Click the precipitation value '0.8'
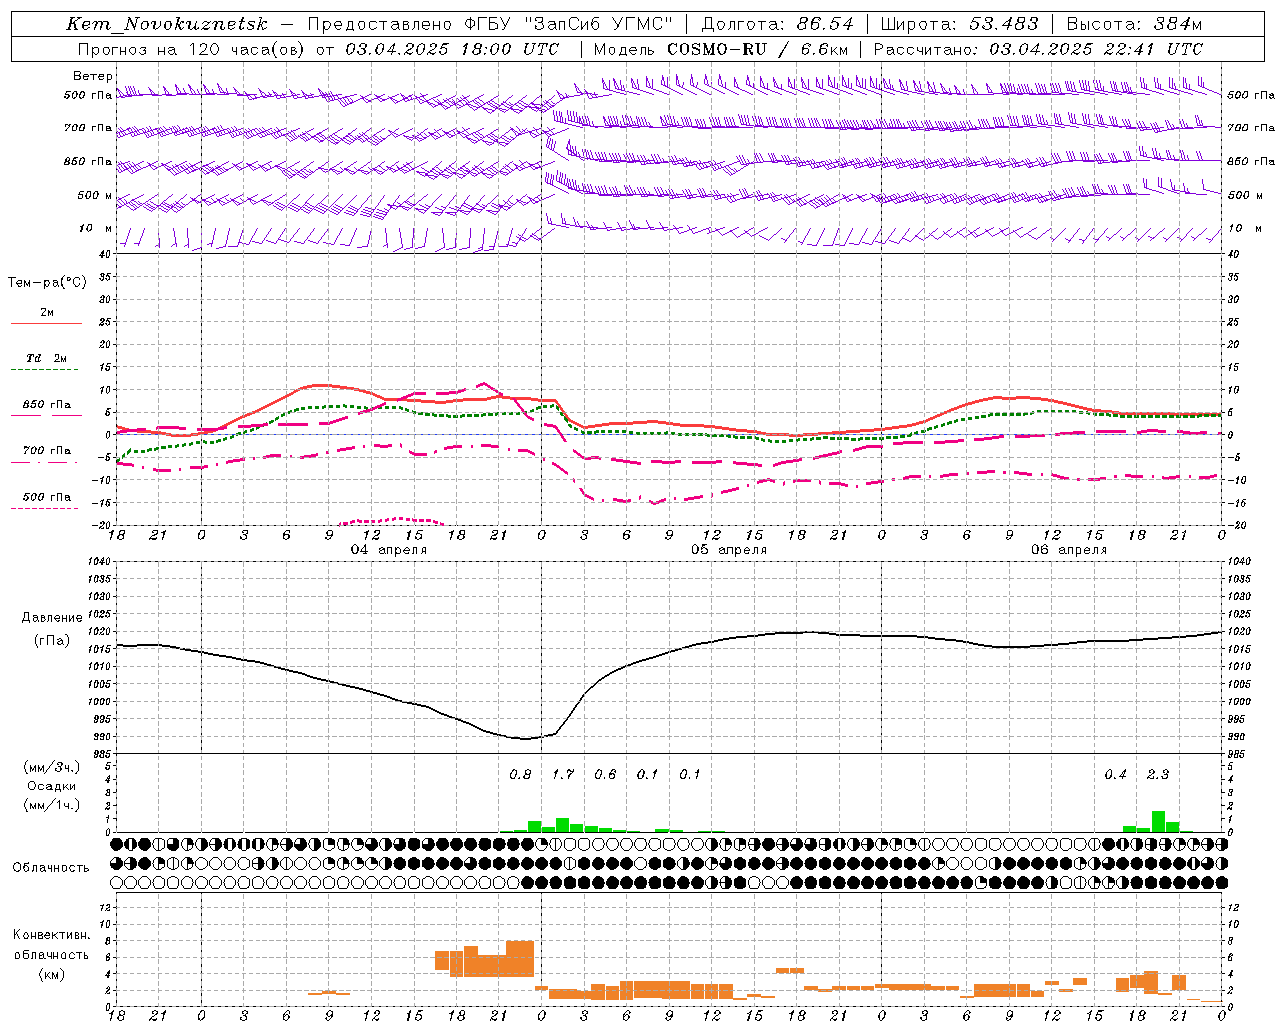This screenshot has width=1280, height=1024. [520, 775]
